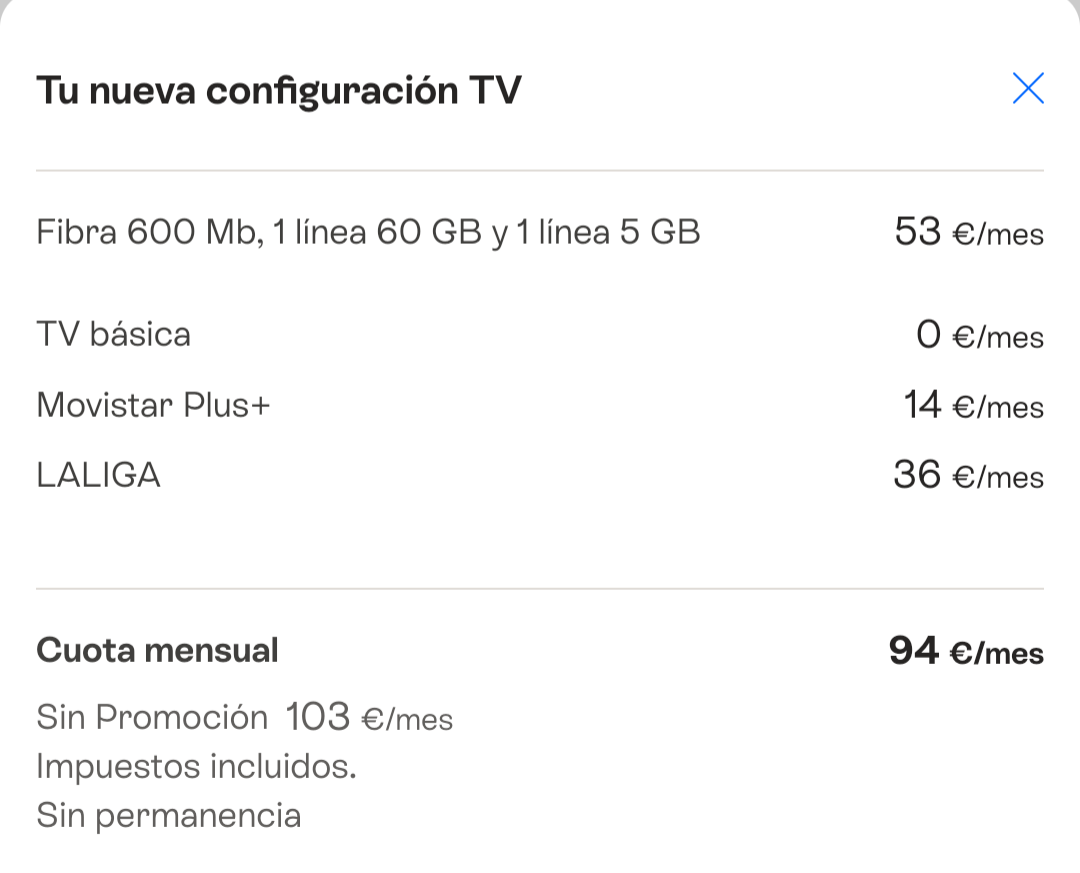This screenshot has width=1080, height=873.
Task: Click the 53 €/mes fibra price
Action: click(969, 233)
